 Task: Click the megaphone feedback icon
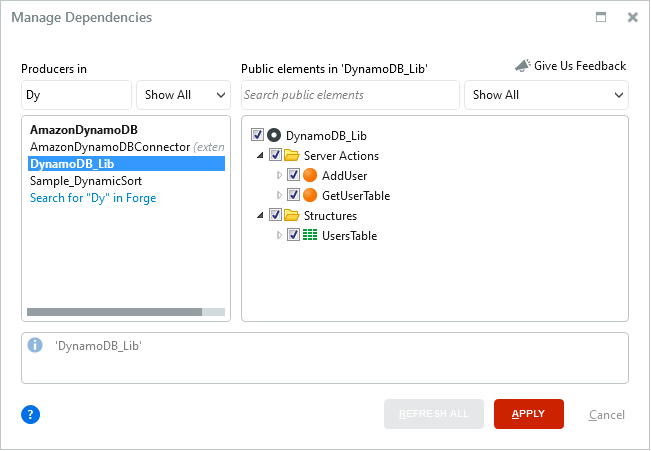click(x=522, y=66)
